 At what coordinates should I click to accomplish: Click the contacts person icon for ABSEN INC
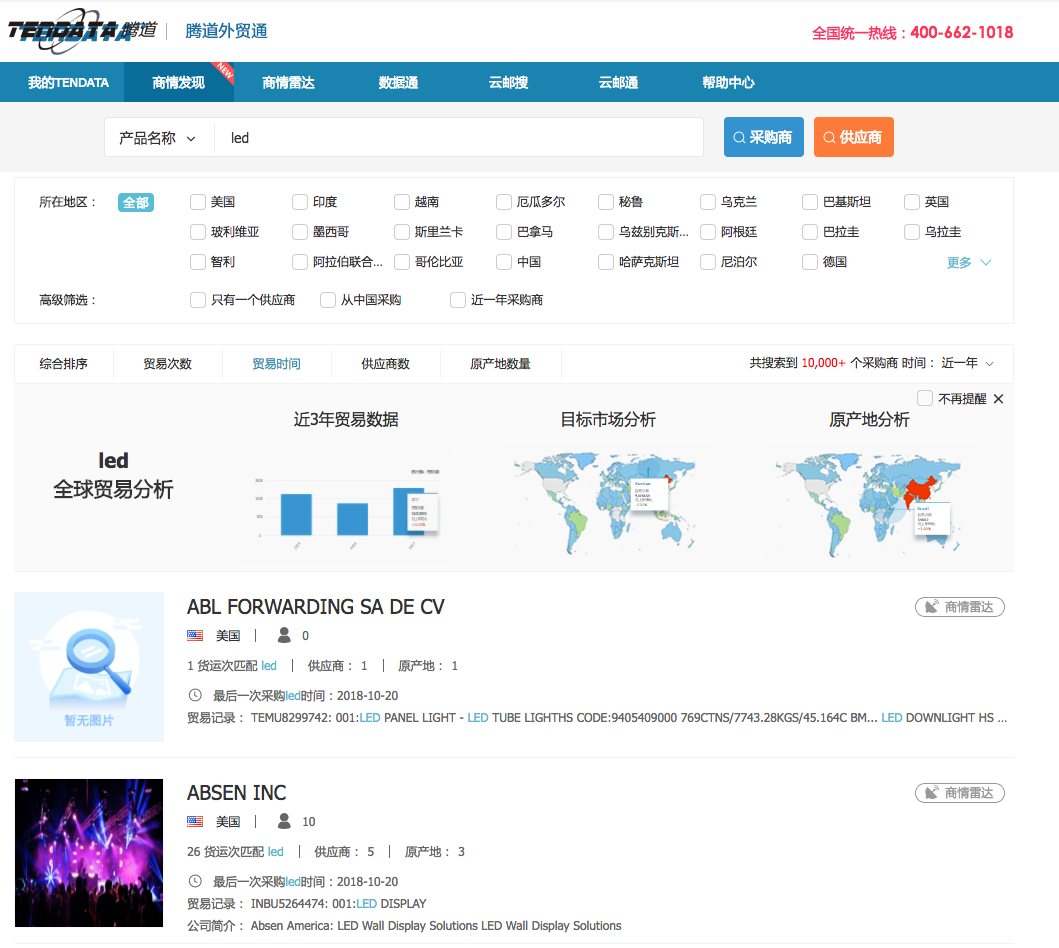click(284, 821)
